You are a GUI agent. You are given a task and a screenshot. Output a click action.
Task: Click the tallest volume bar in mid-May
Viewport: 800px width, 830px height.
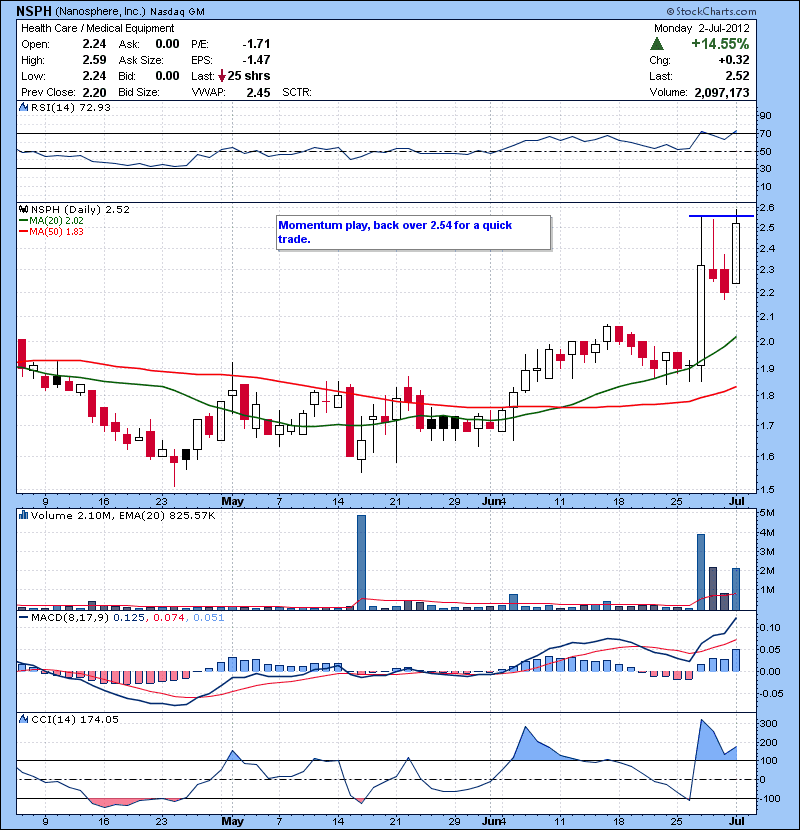pyautogui.click(x=361, y=563)
